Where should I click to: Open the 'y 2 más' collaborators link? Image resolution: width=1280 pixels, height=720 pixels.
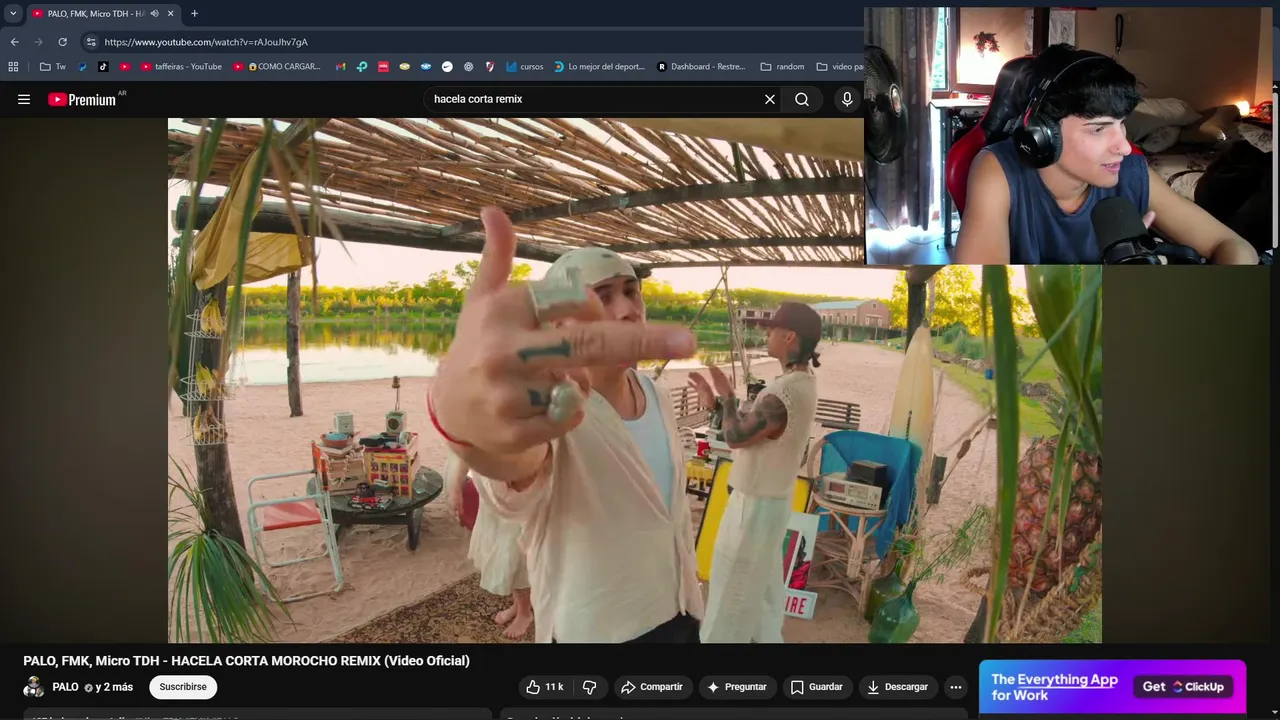[x=114, y=687]
